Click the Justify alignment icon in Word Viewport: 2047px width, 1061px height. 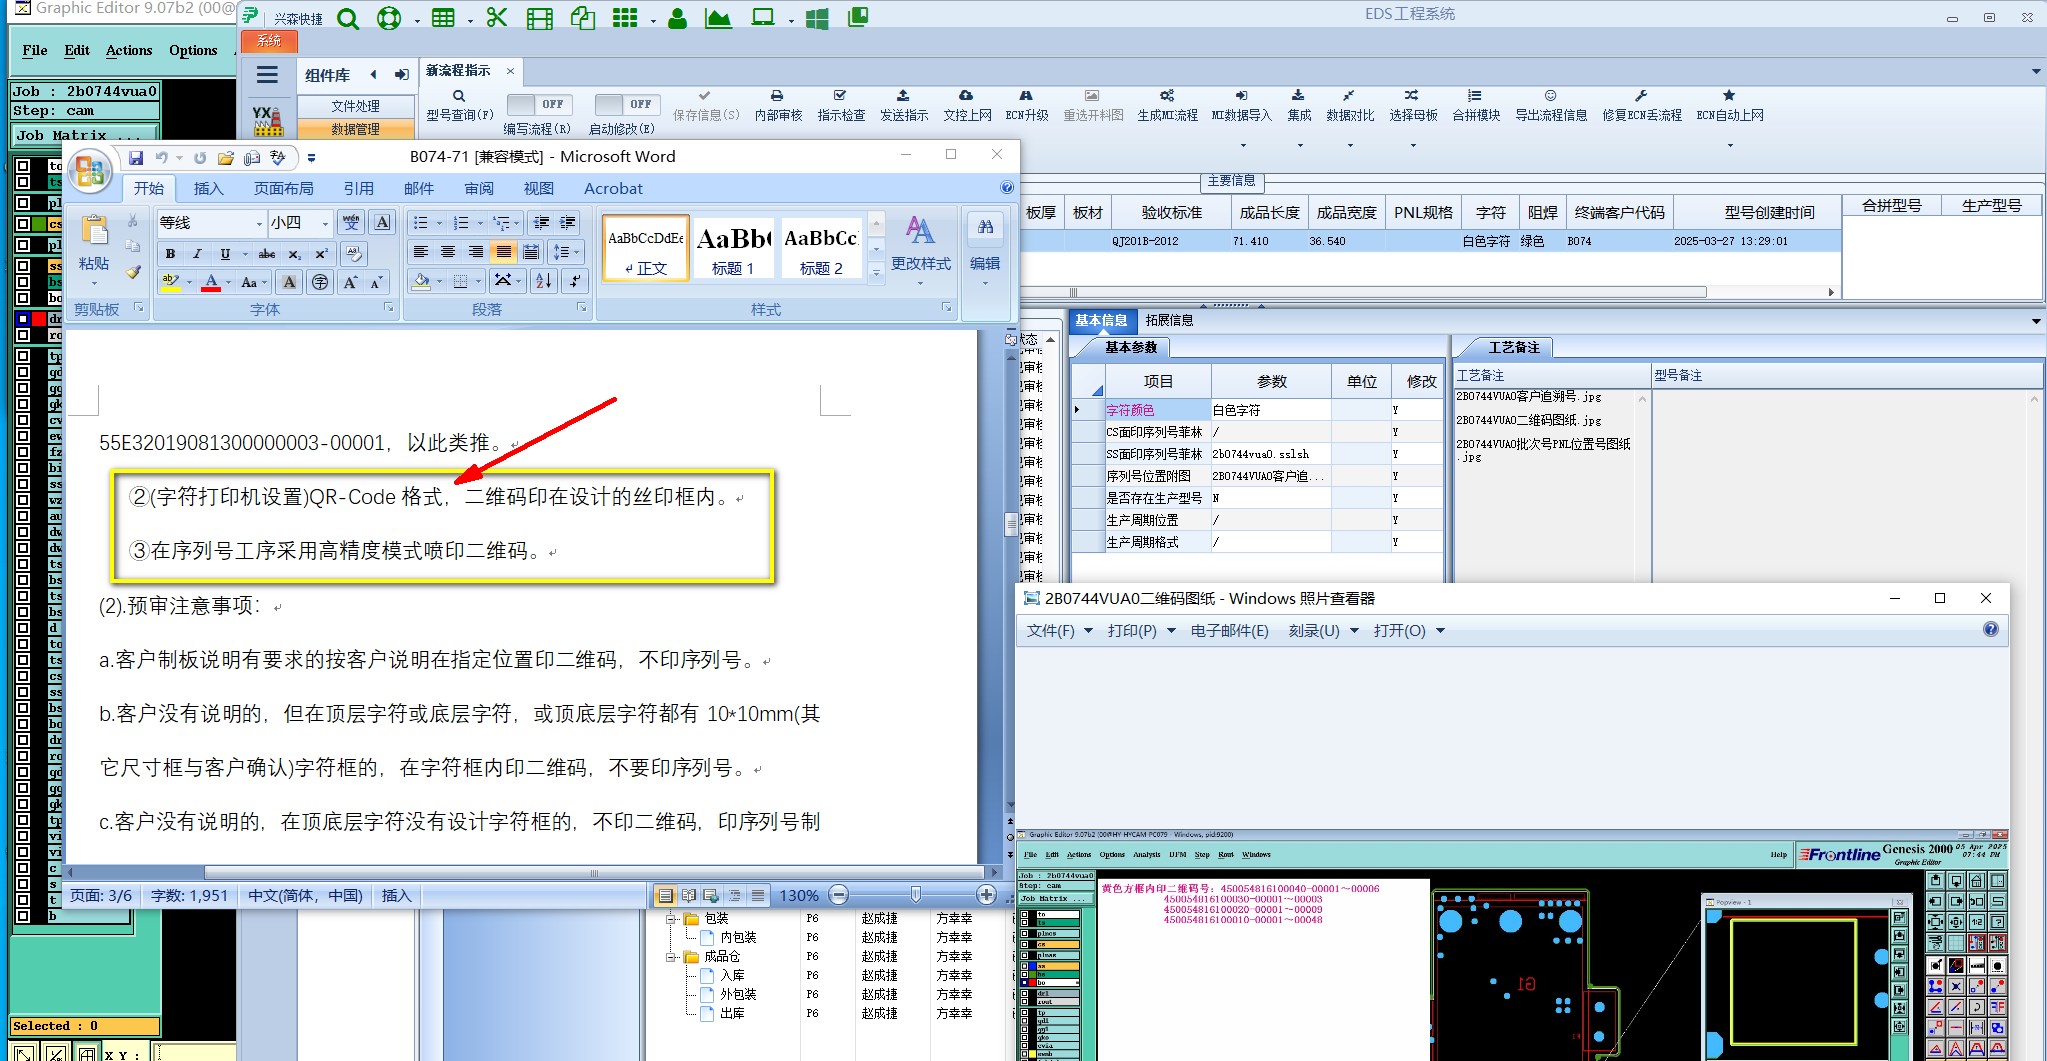[x=503, y=252]
